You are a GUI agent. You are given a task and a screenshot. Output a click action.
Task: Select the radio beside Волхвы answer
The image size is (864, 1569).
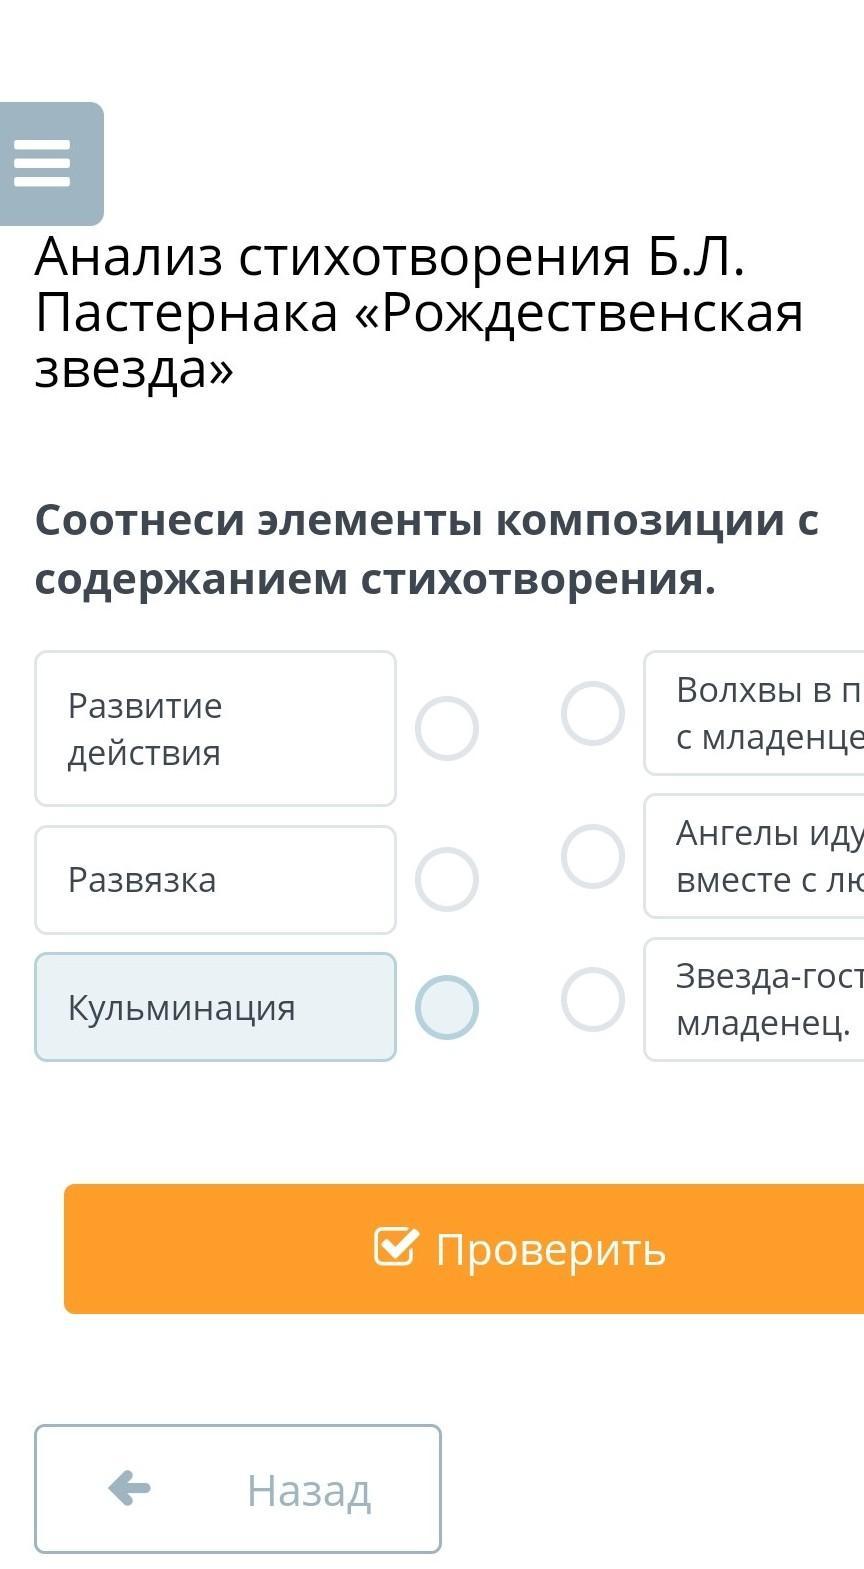(592, 713)
